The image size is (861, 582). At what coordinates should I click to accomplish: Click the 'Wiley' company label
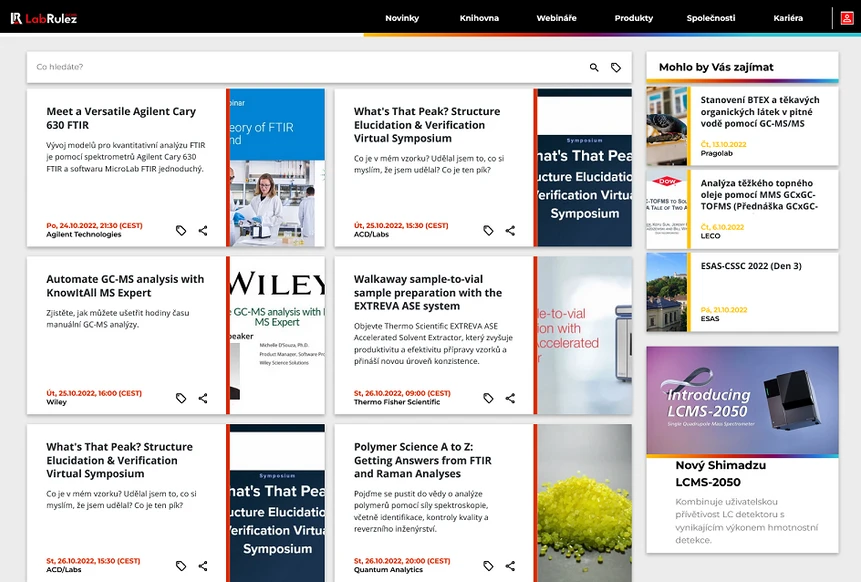(x=57, y=402)
